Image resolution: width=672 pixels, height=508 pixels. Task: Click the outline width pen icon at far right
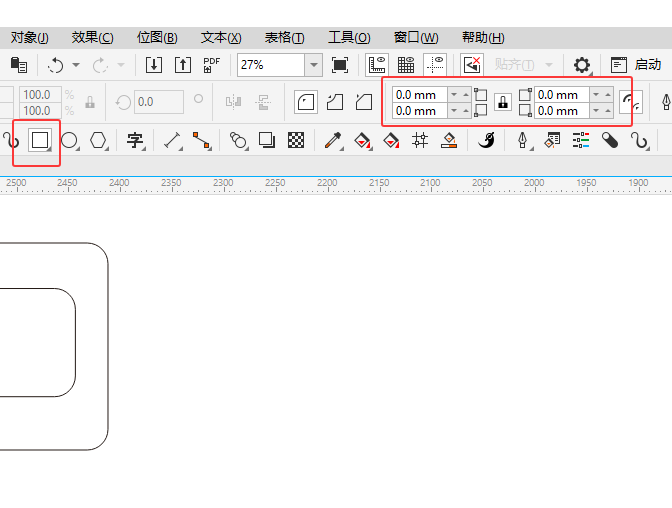666,102
